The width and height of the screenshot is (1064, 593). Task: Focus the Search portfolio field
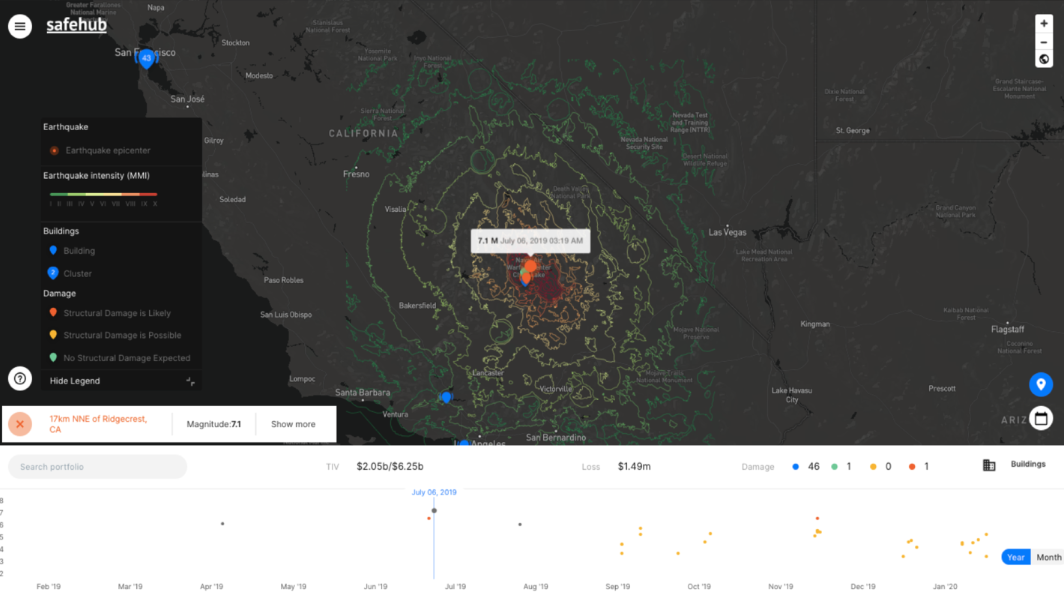pyautogui.click(x=98, y=467)
